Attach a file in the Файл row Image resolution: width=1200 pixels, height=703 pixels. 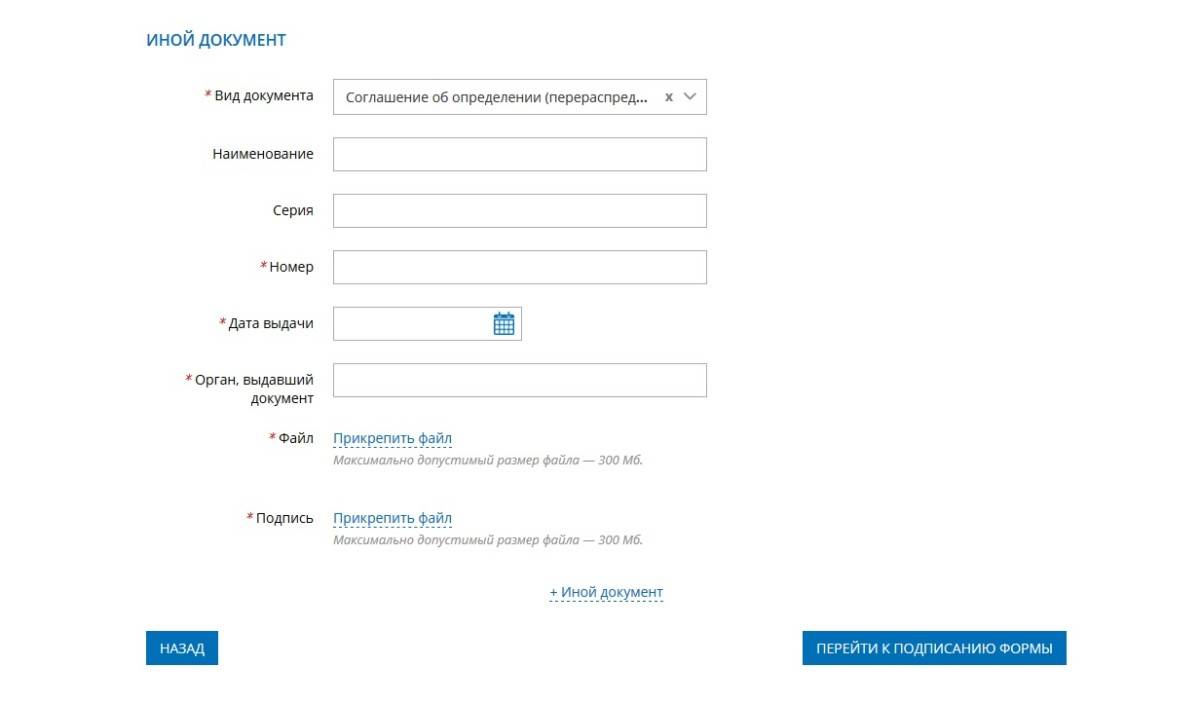pos(392,438)
